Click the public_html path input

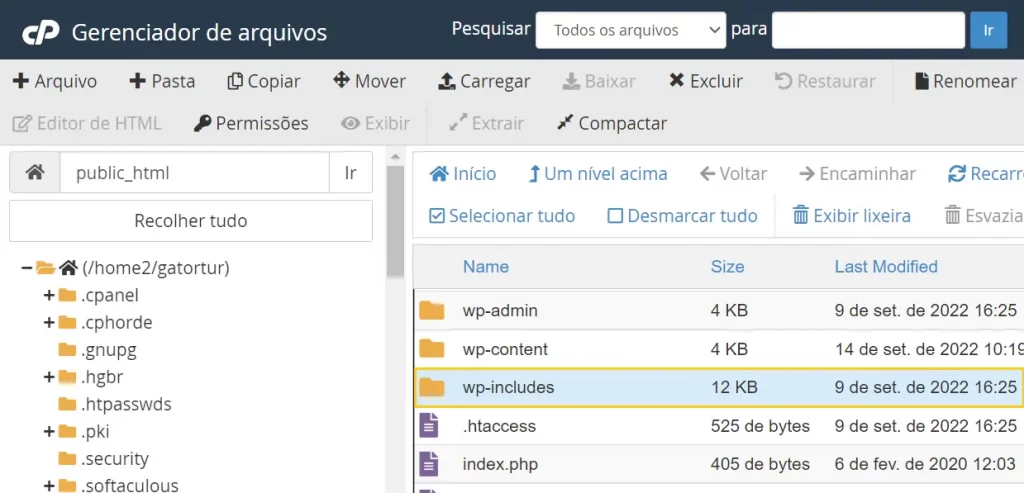pyautogui.click(x=194, y=172)
